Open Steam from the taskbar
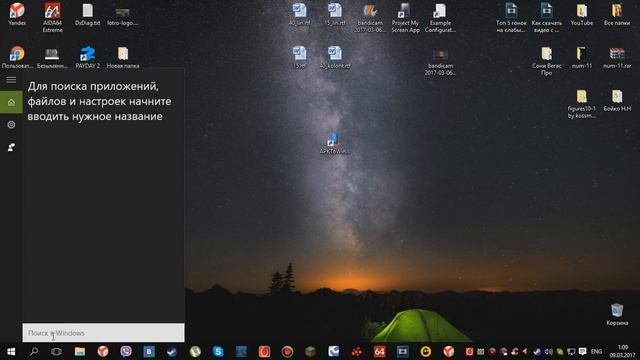 172,351
